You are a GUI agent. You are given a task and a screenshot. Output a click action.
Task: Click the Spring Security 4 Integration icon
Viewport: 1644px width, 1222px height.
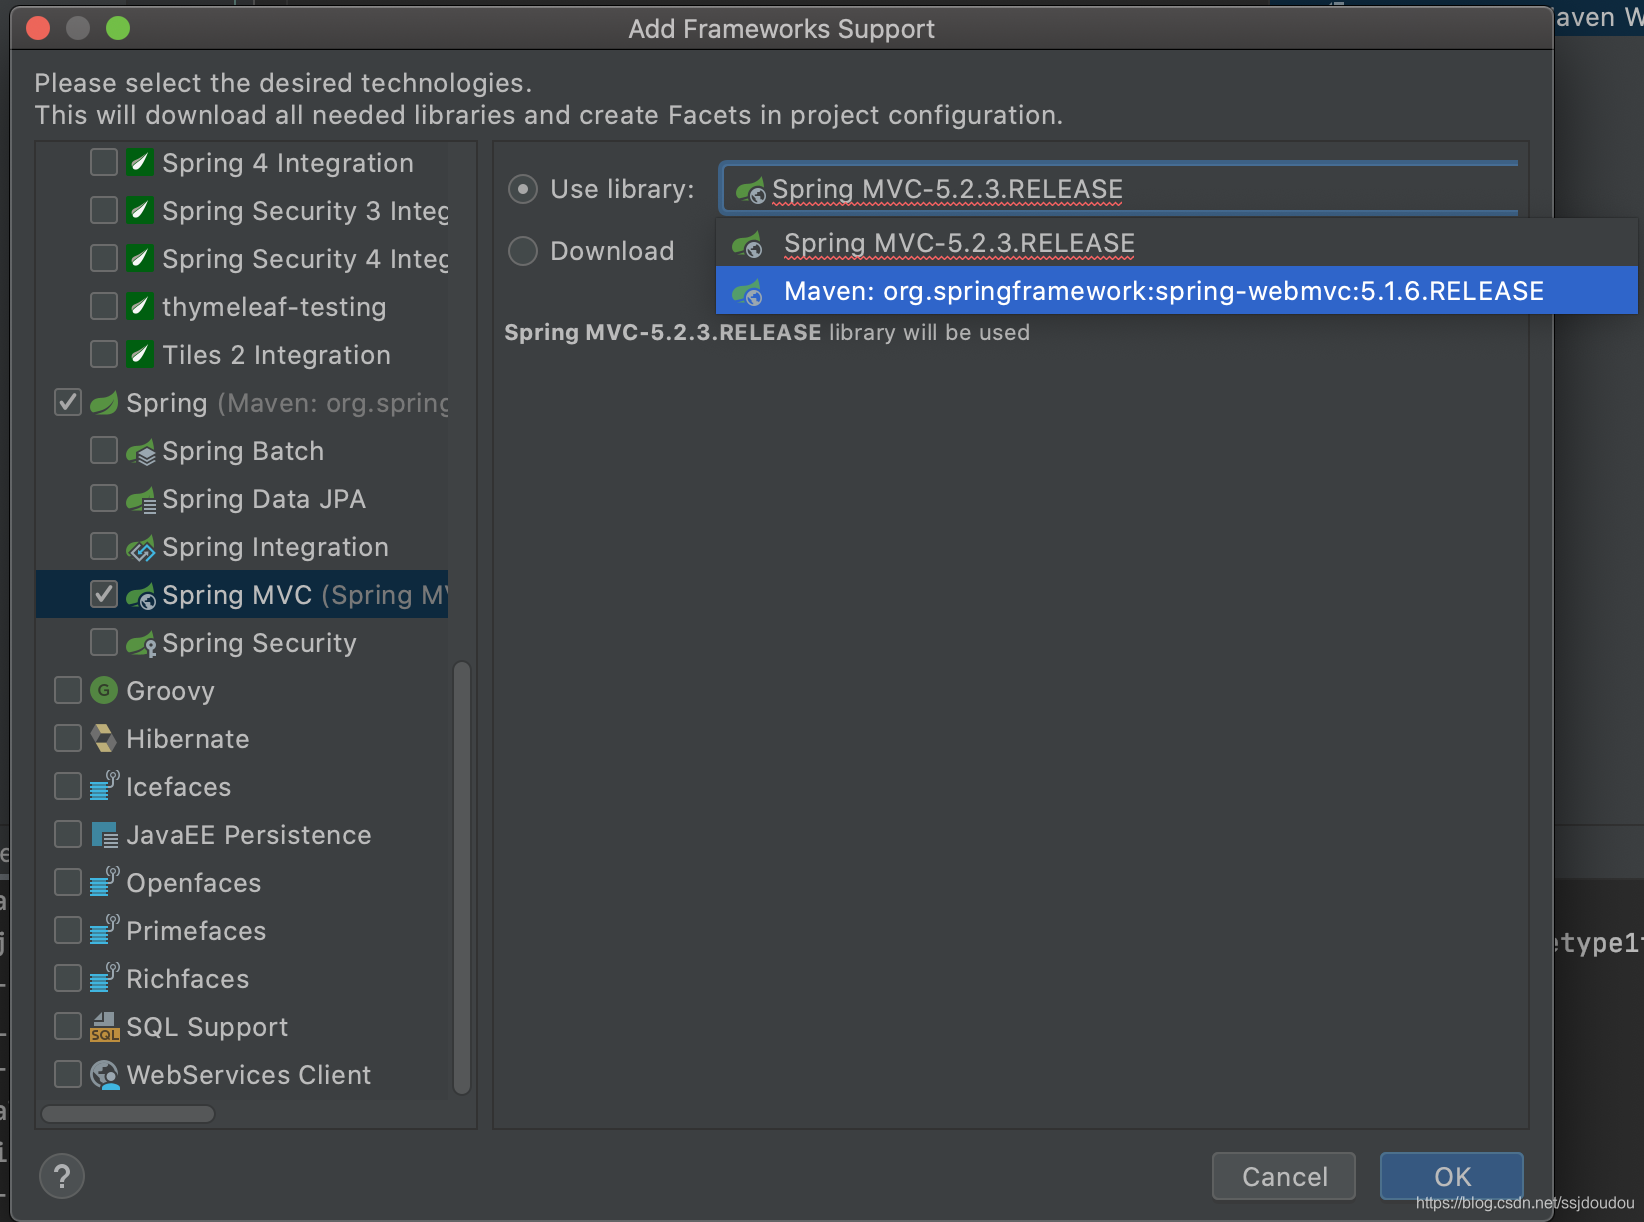[x=140, y=258]
